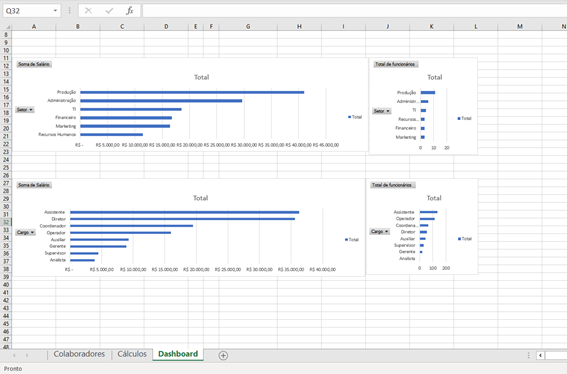Click the Total legend in cargo employee chart
The image size is (567, 374).
(x=465, y=239)
